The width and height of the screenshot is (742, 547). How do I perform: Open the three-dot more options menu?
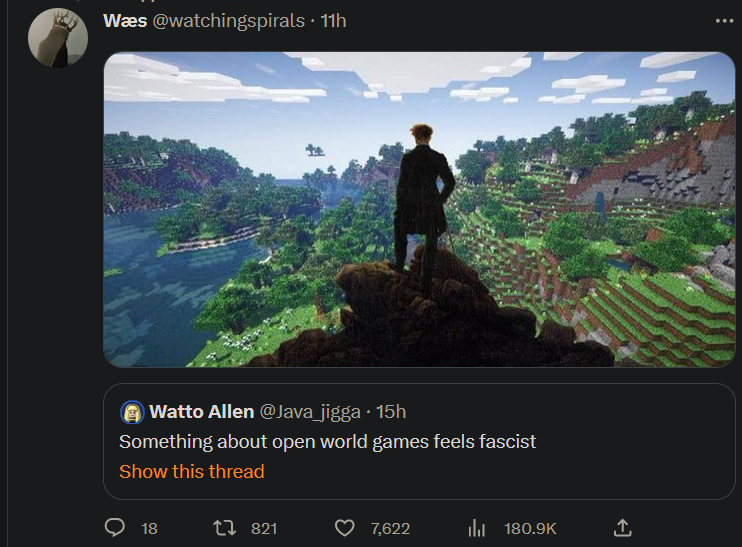(725, 21)
